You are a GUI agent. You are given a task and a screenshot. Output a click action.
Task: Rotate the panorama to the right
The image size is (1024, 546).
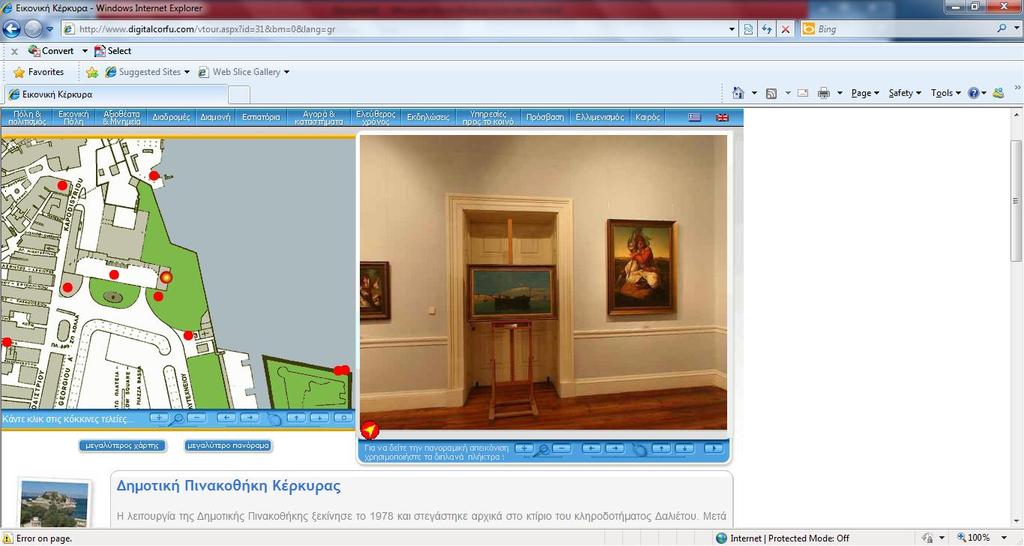615,449
